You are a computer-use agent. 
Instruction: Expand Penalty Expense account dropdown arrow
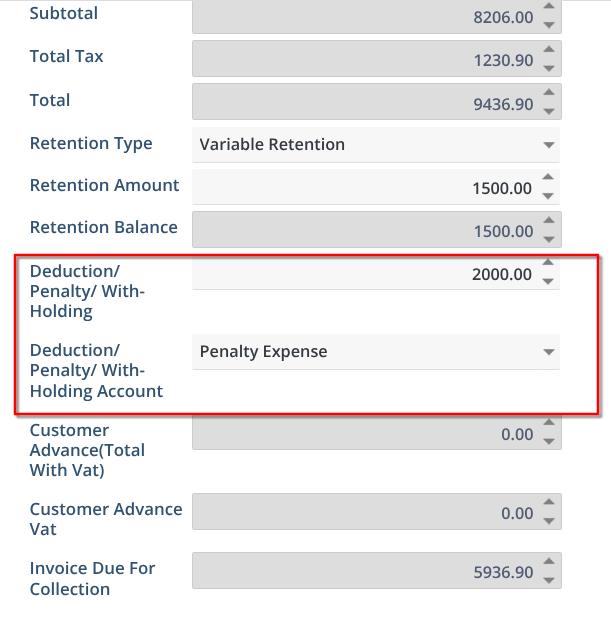548,352
